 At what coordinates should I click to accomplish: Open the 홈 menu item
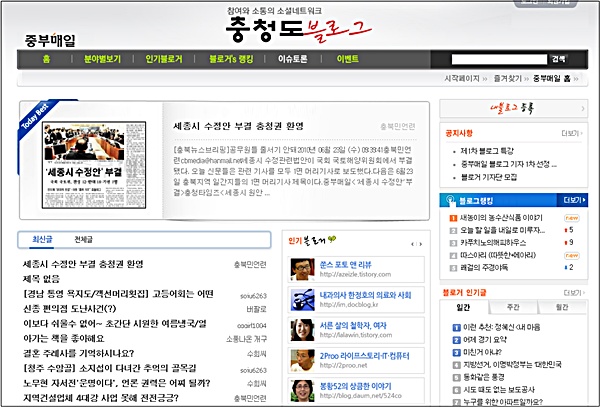coord(46,59)
